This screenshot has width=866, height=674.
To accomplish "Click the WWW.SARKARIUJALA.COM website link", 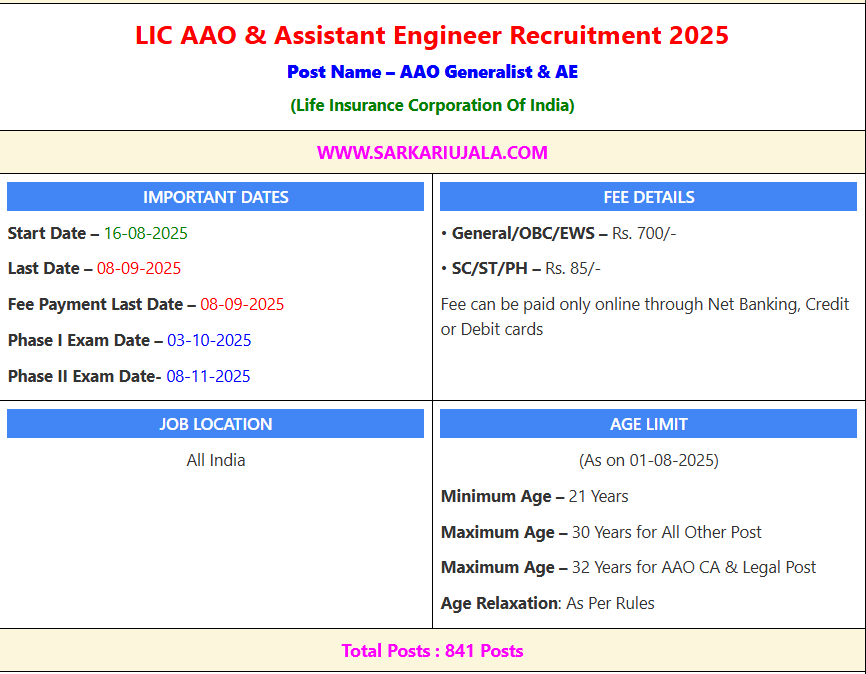I will click(x=432, y=153).
